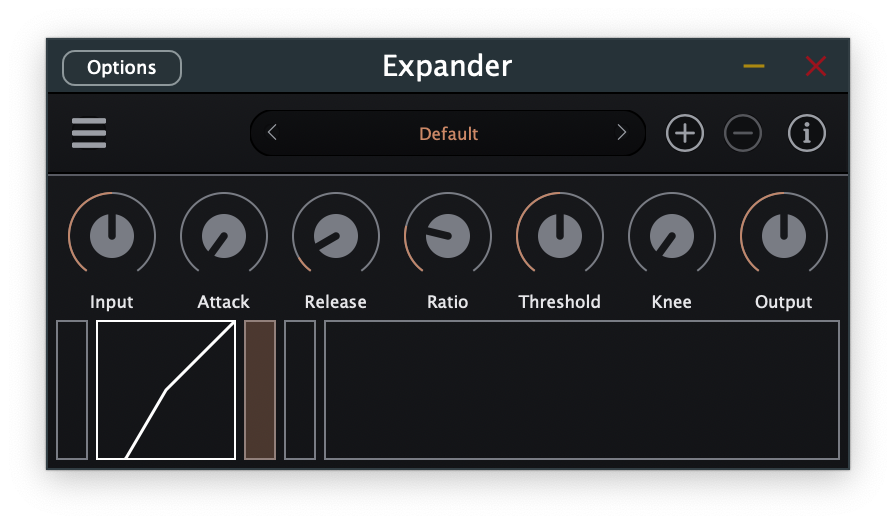Viewport: 896px width, 524px height.
Task: Click the Input label
Action: click(x=111, y=302)
